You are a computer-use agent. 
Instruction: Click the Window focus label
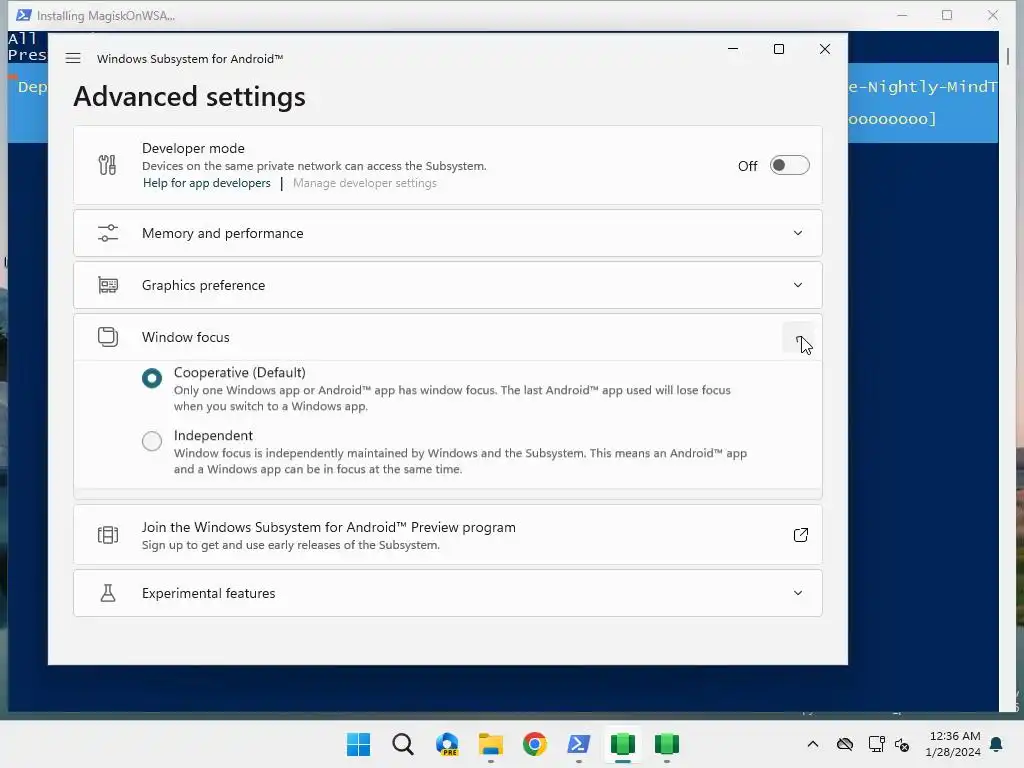coord(185,337)
